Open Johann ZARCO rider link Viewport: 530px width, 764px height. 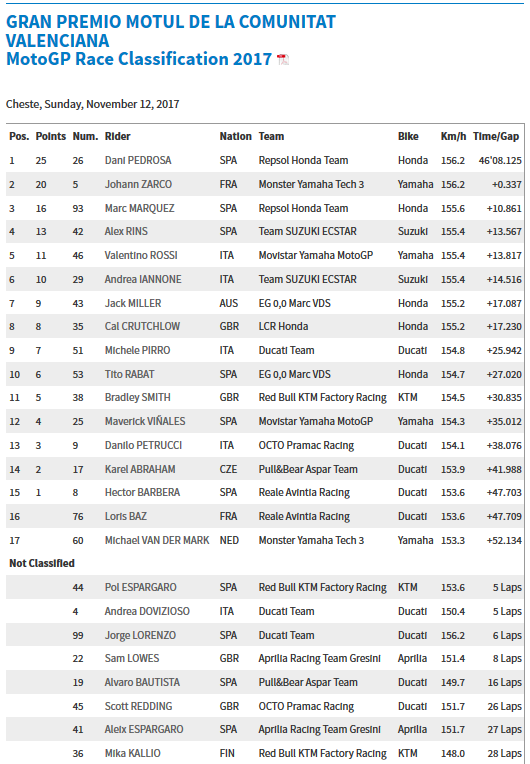(138, 184)
